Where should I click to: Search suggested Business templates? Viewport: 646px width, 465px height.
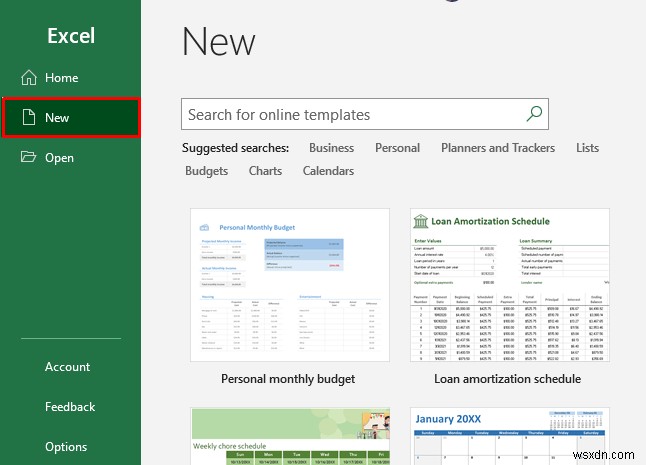point(331,148)
